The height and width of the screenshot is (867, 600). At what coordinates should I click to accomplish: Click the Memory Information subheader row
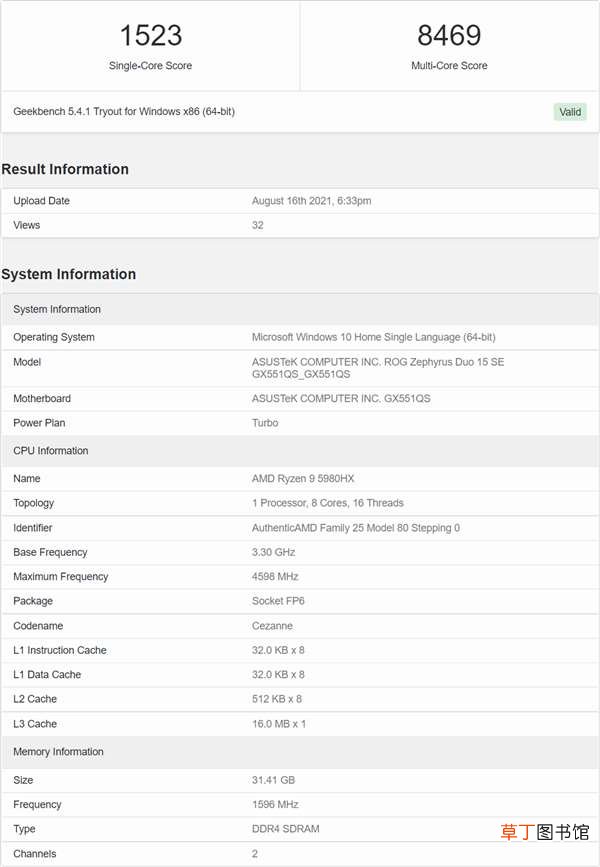[300, 752]
